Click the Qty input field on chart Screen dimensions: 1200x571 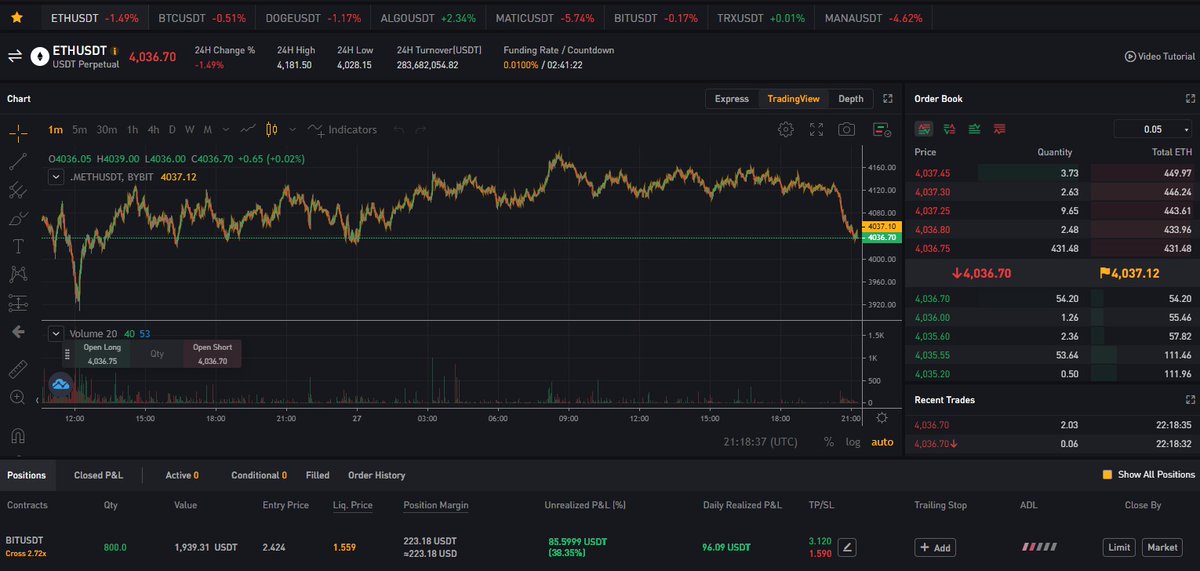tap(156, 354)
